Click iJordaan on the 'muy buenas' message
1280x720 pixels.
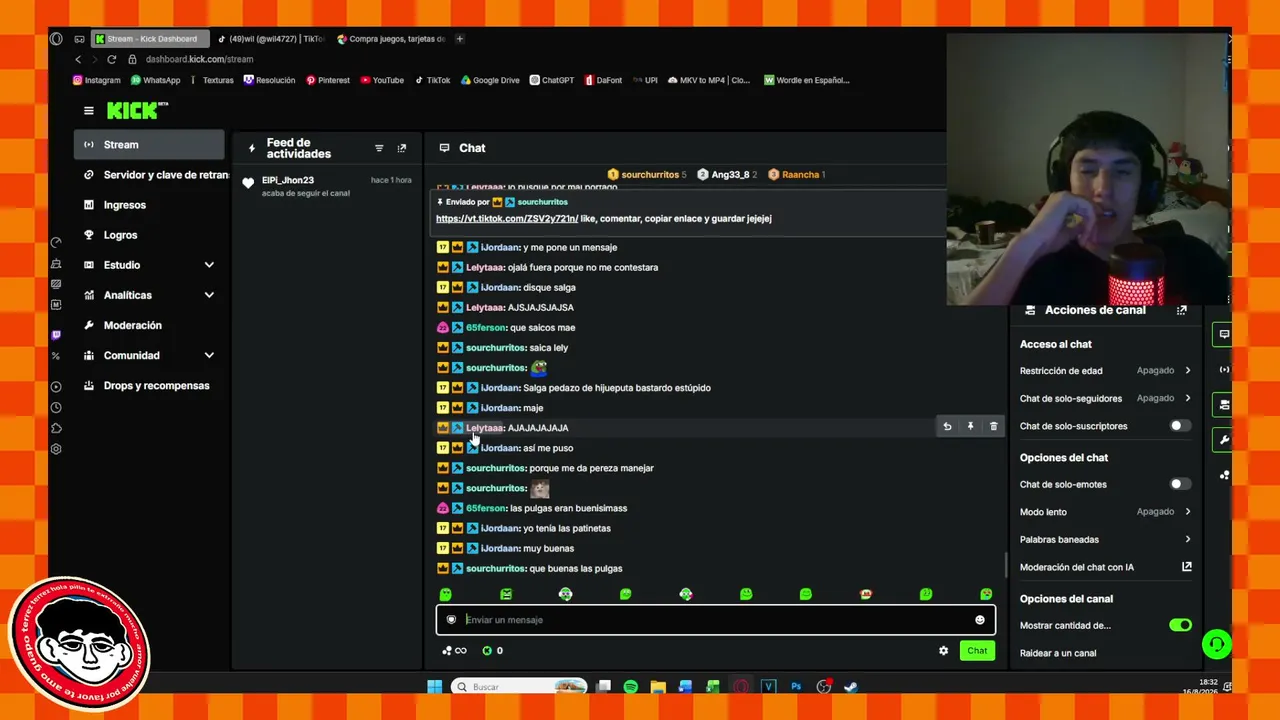[500, 549]
